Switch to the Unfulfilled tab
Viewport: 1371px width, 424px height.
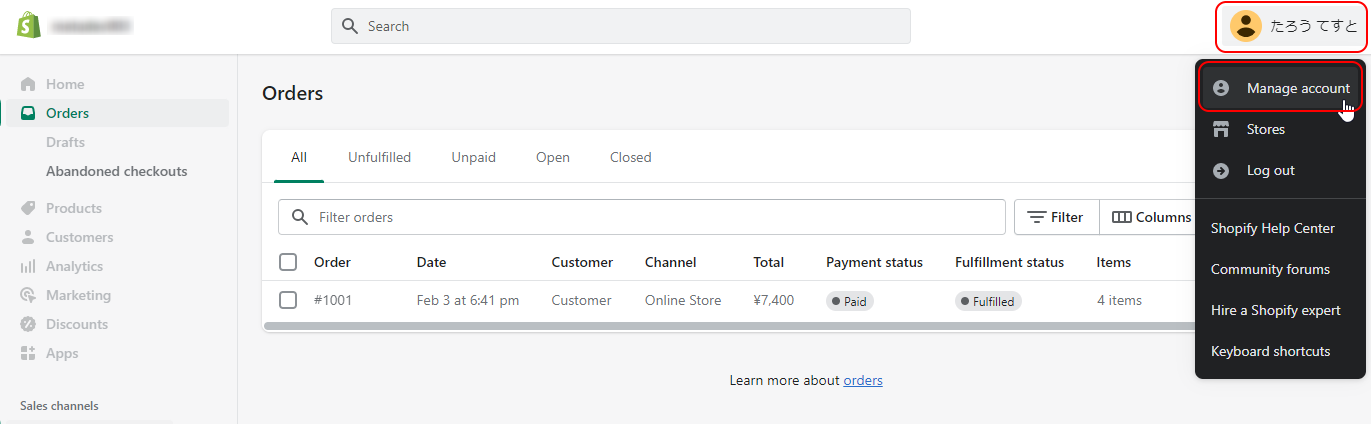(379, 157)
